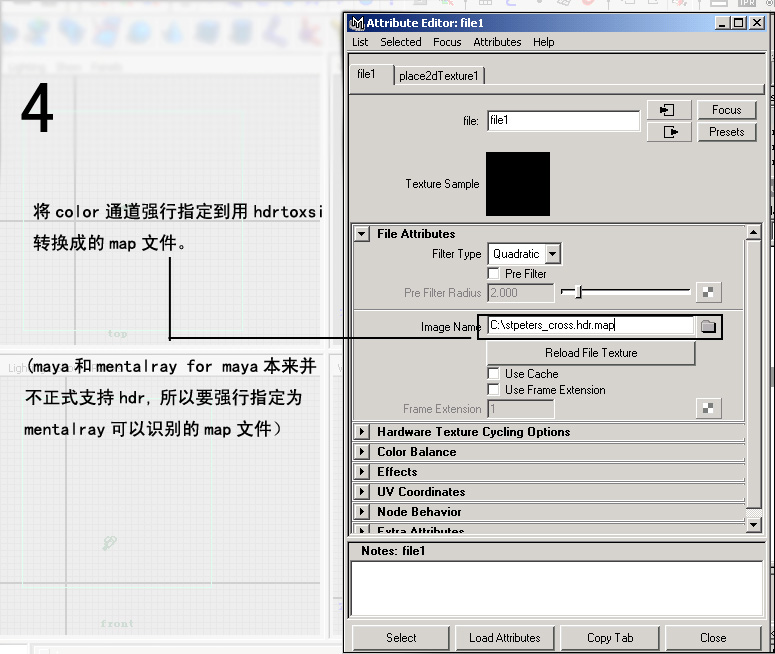The width and height of the screenshot is (775, 654).
Task: Minimize the Attribute Editor window
Action: pyautogui.click(x=722, y=23)
